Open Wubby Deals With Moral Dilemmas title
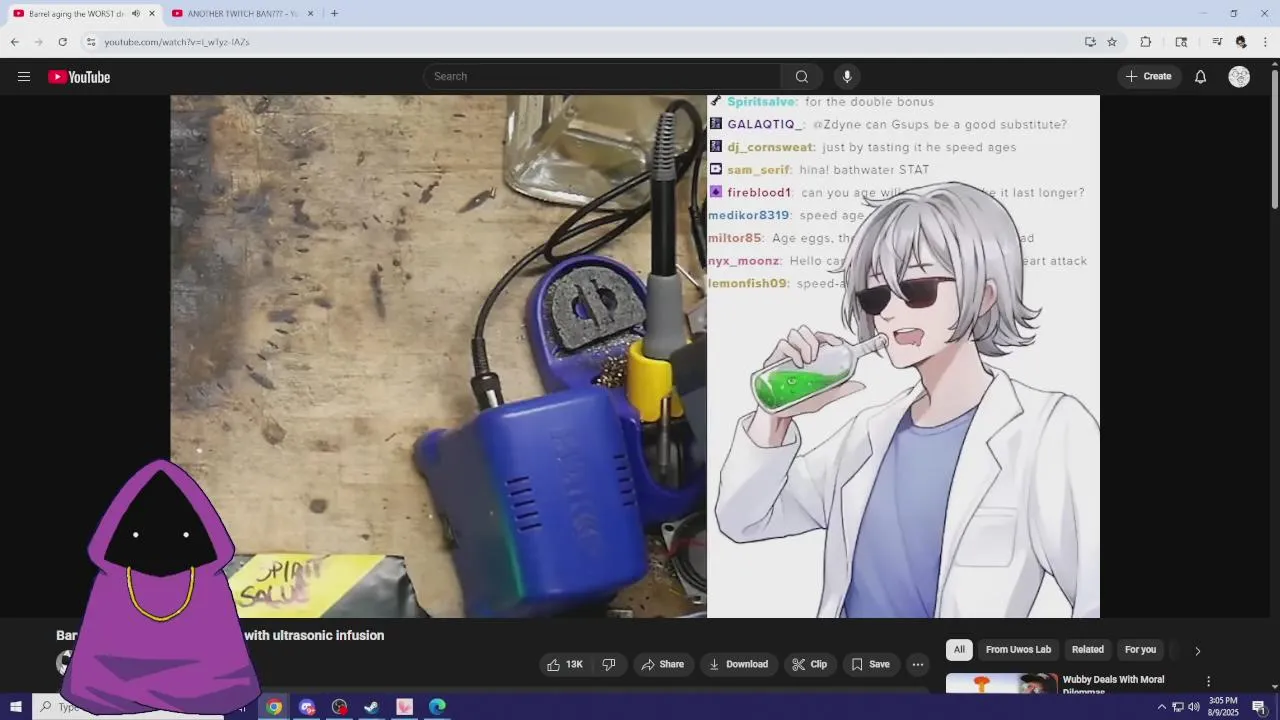Viewport: 1280px width, 720px height. (x=1113, y=685)
